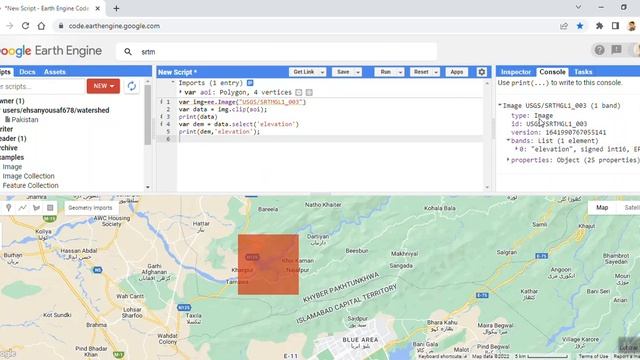This screenshot has height=360, width=640.
Task: Reload the page
Action: pos(25,26)
